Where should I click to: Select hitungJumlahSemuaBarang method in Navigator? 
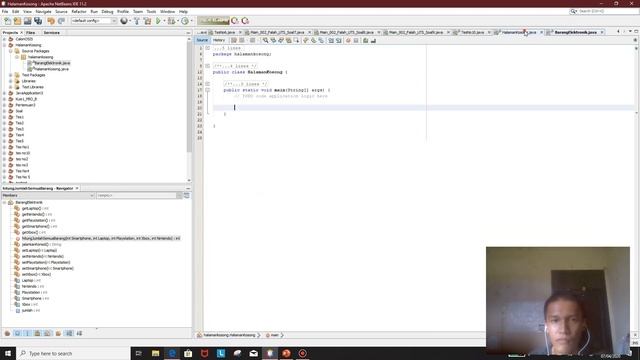point(101,238)
